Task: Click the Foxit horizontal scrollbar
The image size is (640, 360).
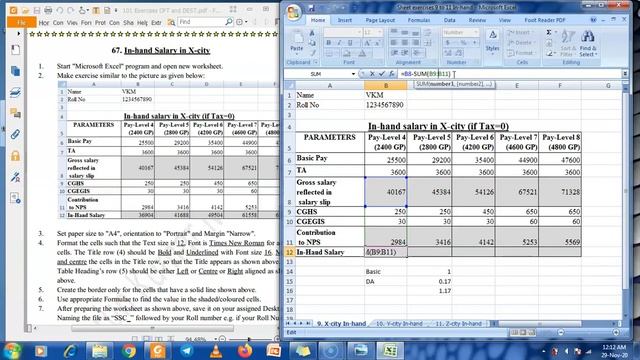Action: [152, 328]
